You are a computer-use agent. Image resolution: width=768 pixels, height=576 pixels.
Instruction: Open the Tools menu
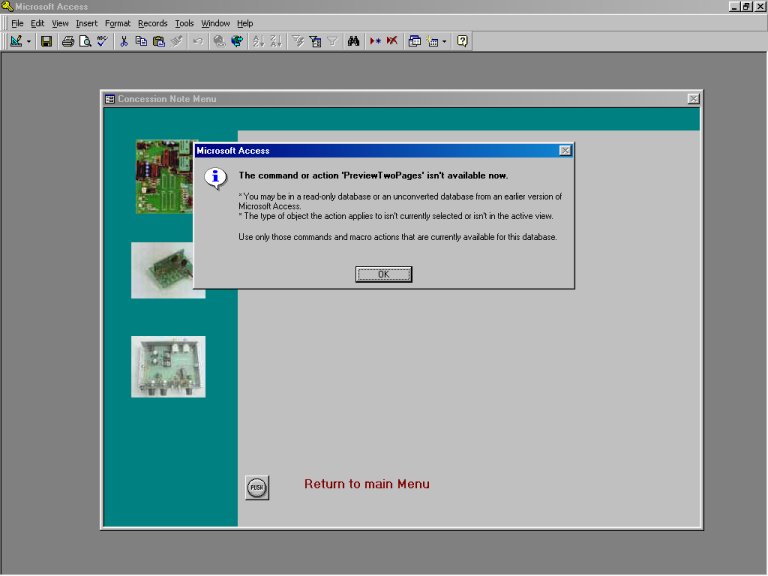pos(184,23)
